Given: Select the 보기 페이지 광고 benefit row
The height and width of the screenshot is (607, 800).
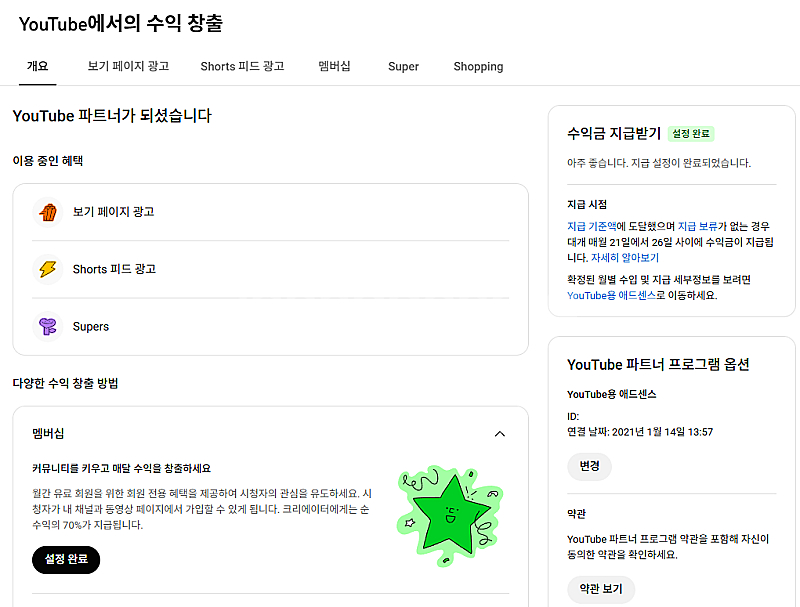Looking at the screenshot, I should click(270, 212).
